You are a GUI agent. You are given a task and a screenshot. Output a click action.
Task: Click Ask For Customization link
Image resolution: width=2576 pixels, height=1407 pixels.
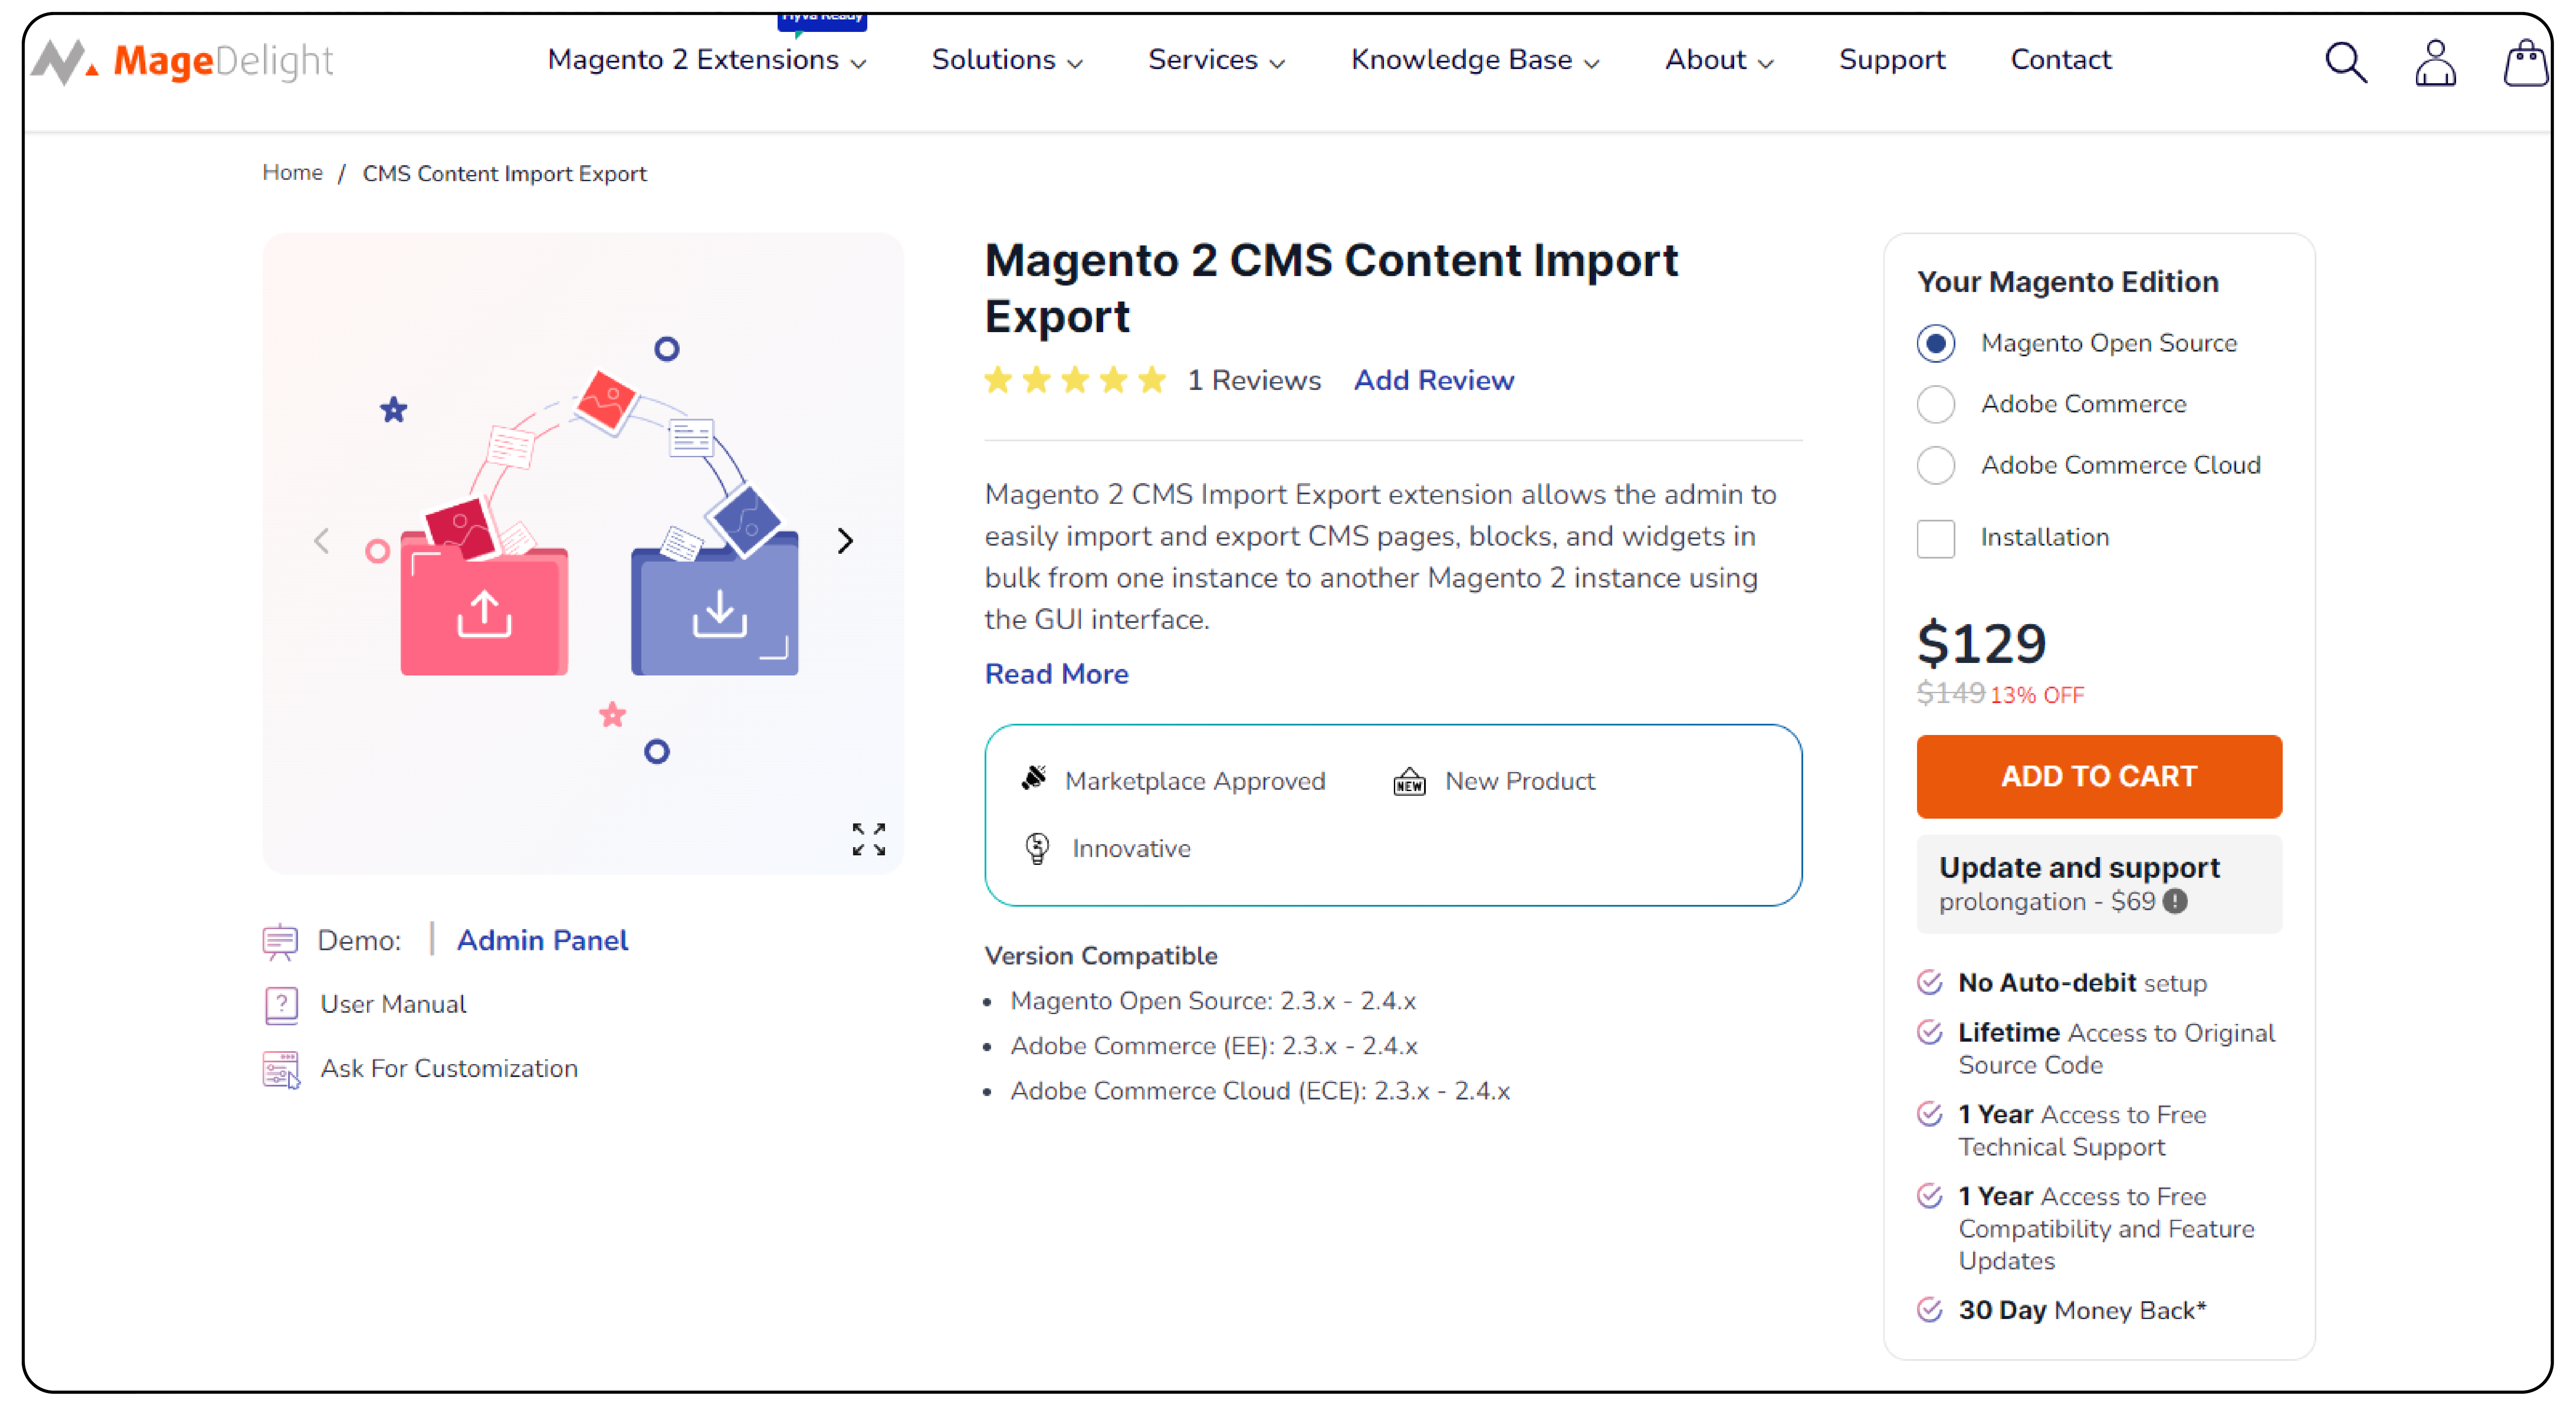(449, 1068)
